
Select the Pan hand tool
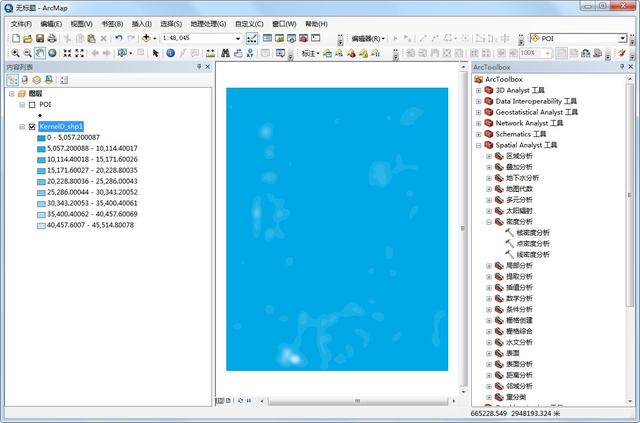click(39, 53)
